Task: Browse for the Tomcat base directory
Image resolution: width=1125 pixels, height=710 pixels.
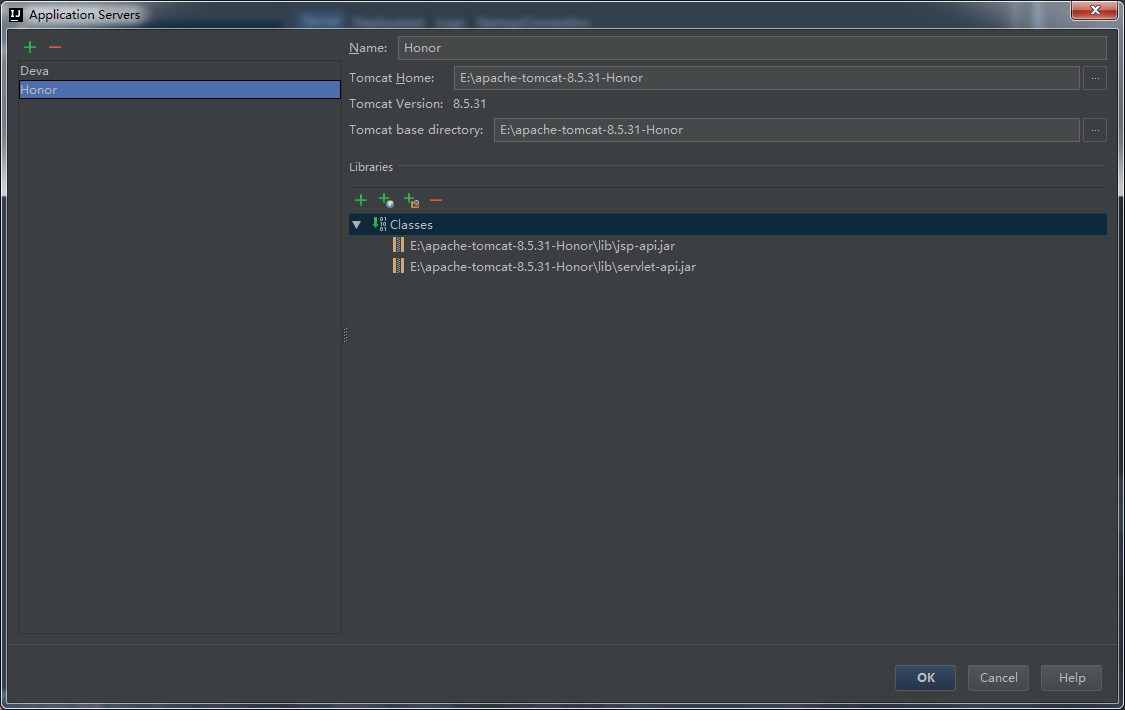Action: [1094, 129]
